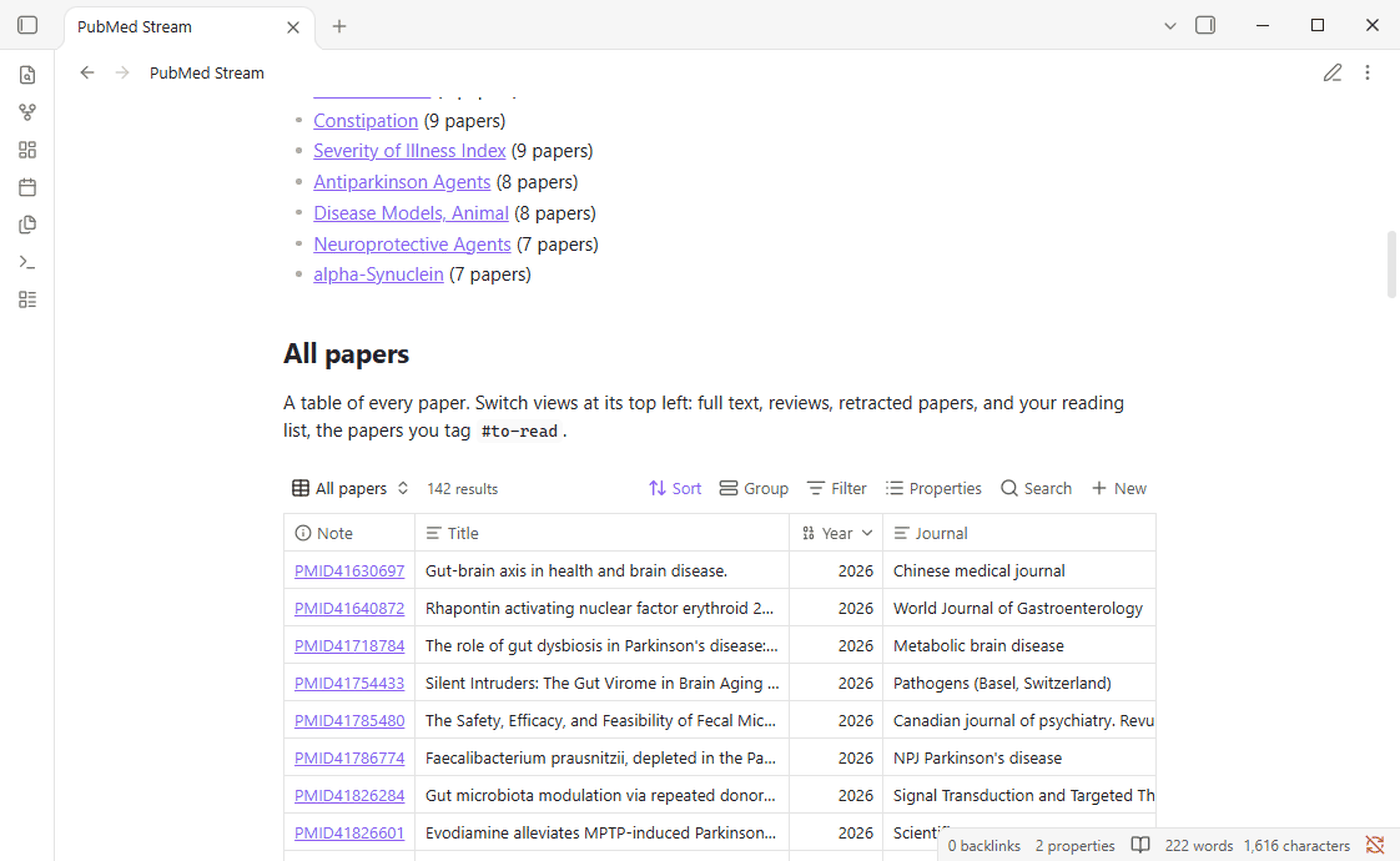Toggle the left sidebar panel icon
Image resolution: width=1400 pixels, height=861 pixels.
pos(27,25)
